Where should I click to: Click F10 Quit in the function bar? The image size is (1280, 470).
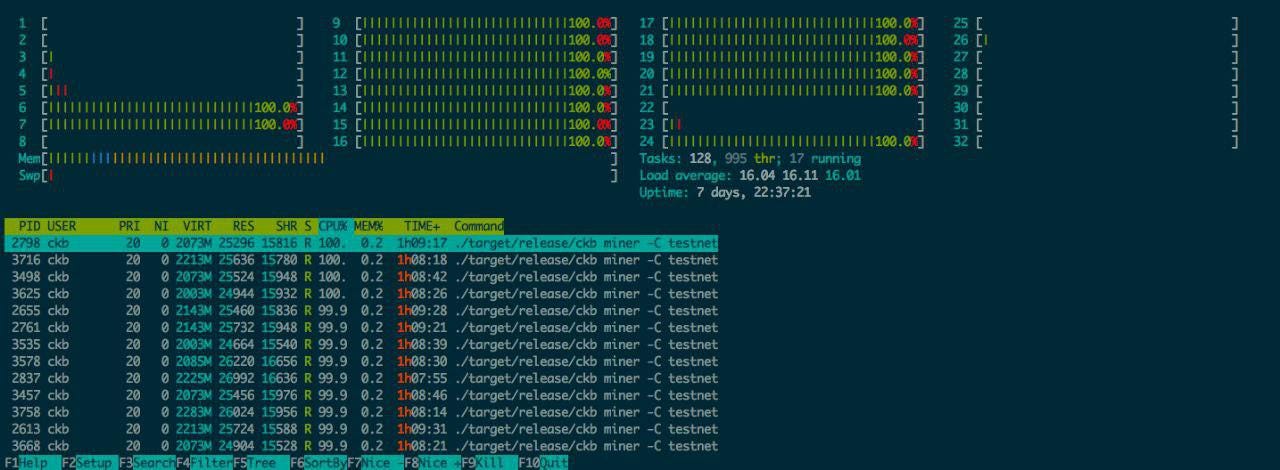coord(543,463)
